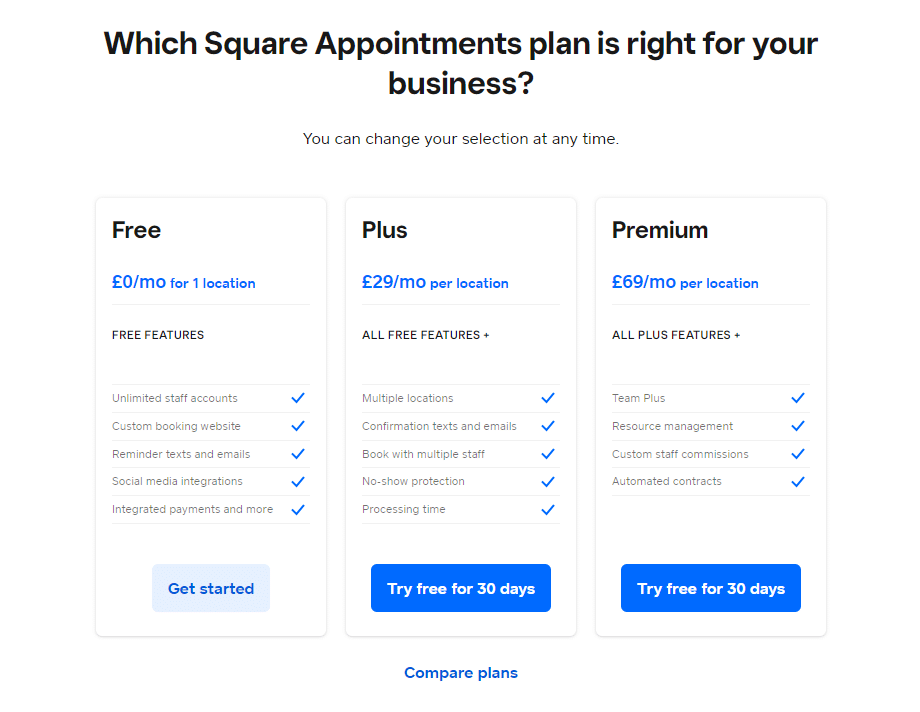Click the Book with multiple staff feature
Screen dimensions: 920x712
click(423, 454)
